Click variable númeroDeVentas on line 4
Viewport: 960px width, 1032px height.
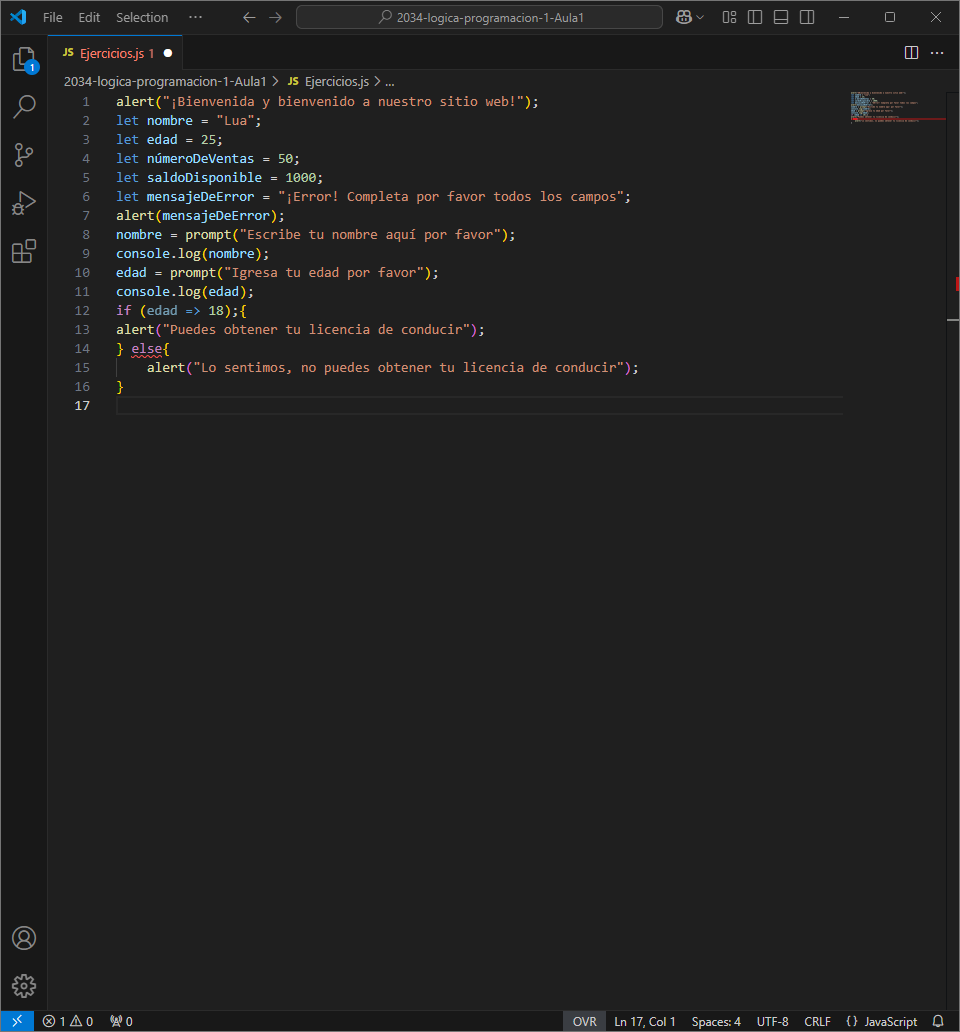(200, 159)
